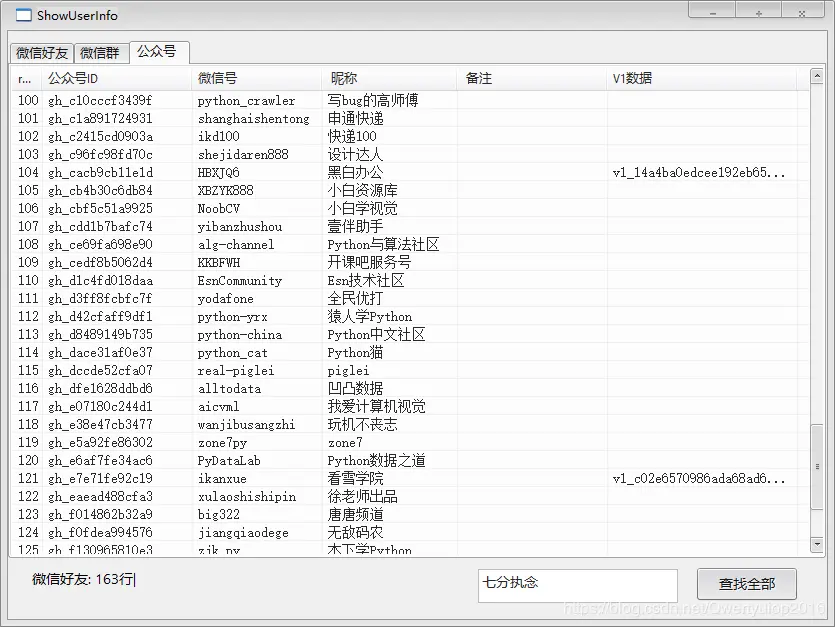The width and height of the screenshot is (835, 627).
Task: Click the cell NoobCV
Action: click(218, 209)
